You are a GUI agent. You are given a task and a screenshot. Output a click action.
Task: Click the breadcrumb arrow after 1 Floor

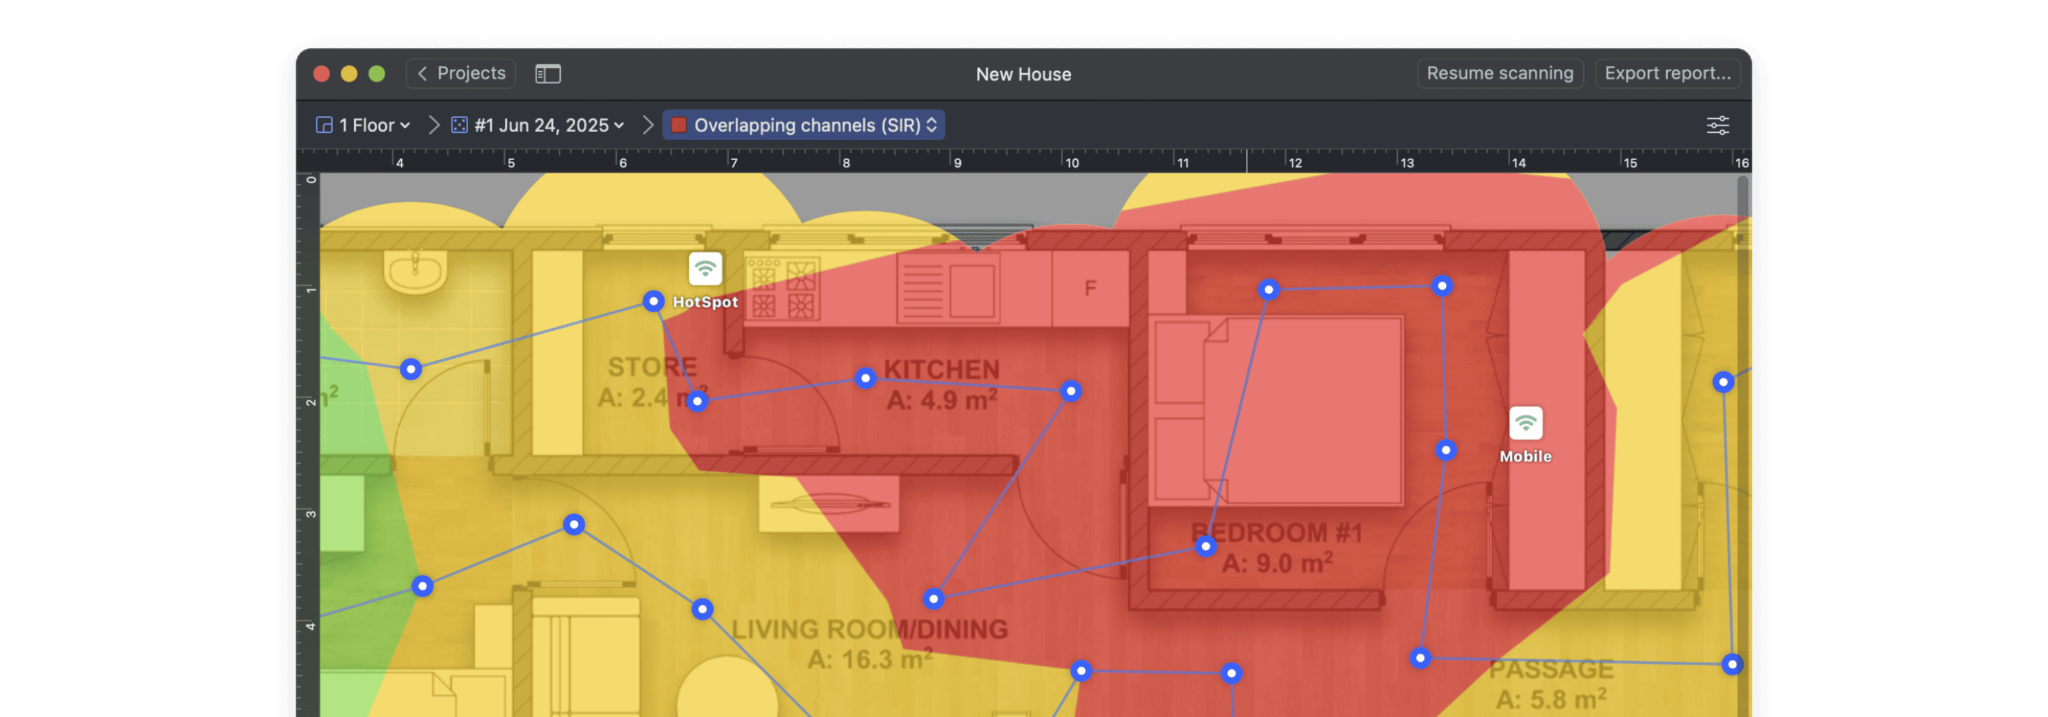click(433, 125)
